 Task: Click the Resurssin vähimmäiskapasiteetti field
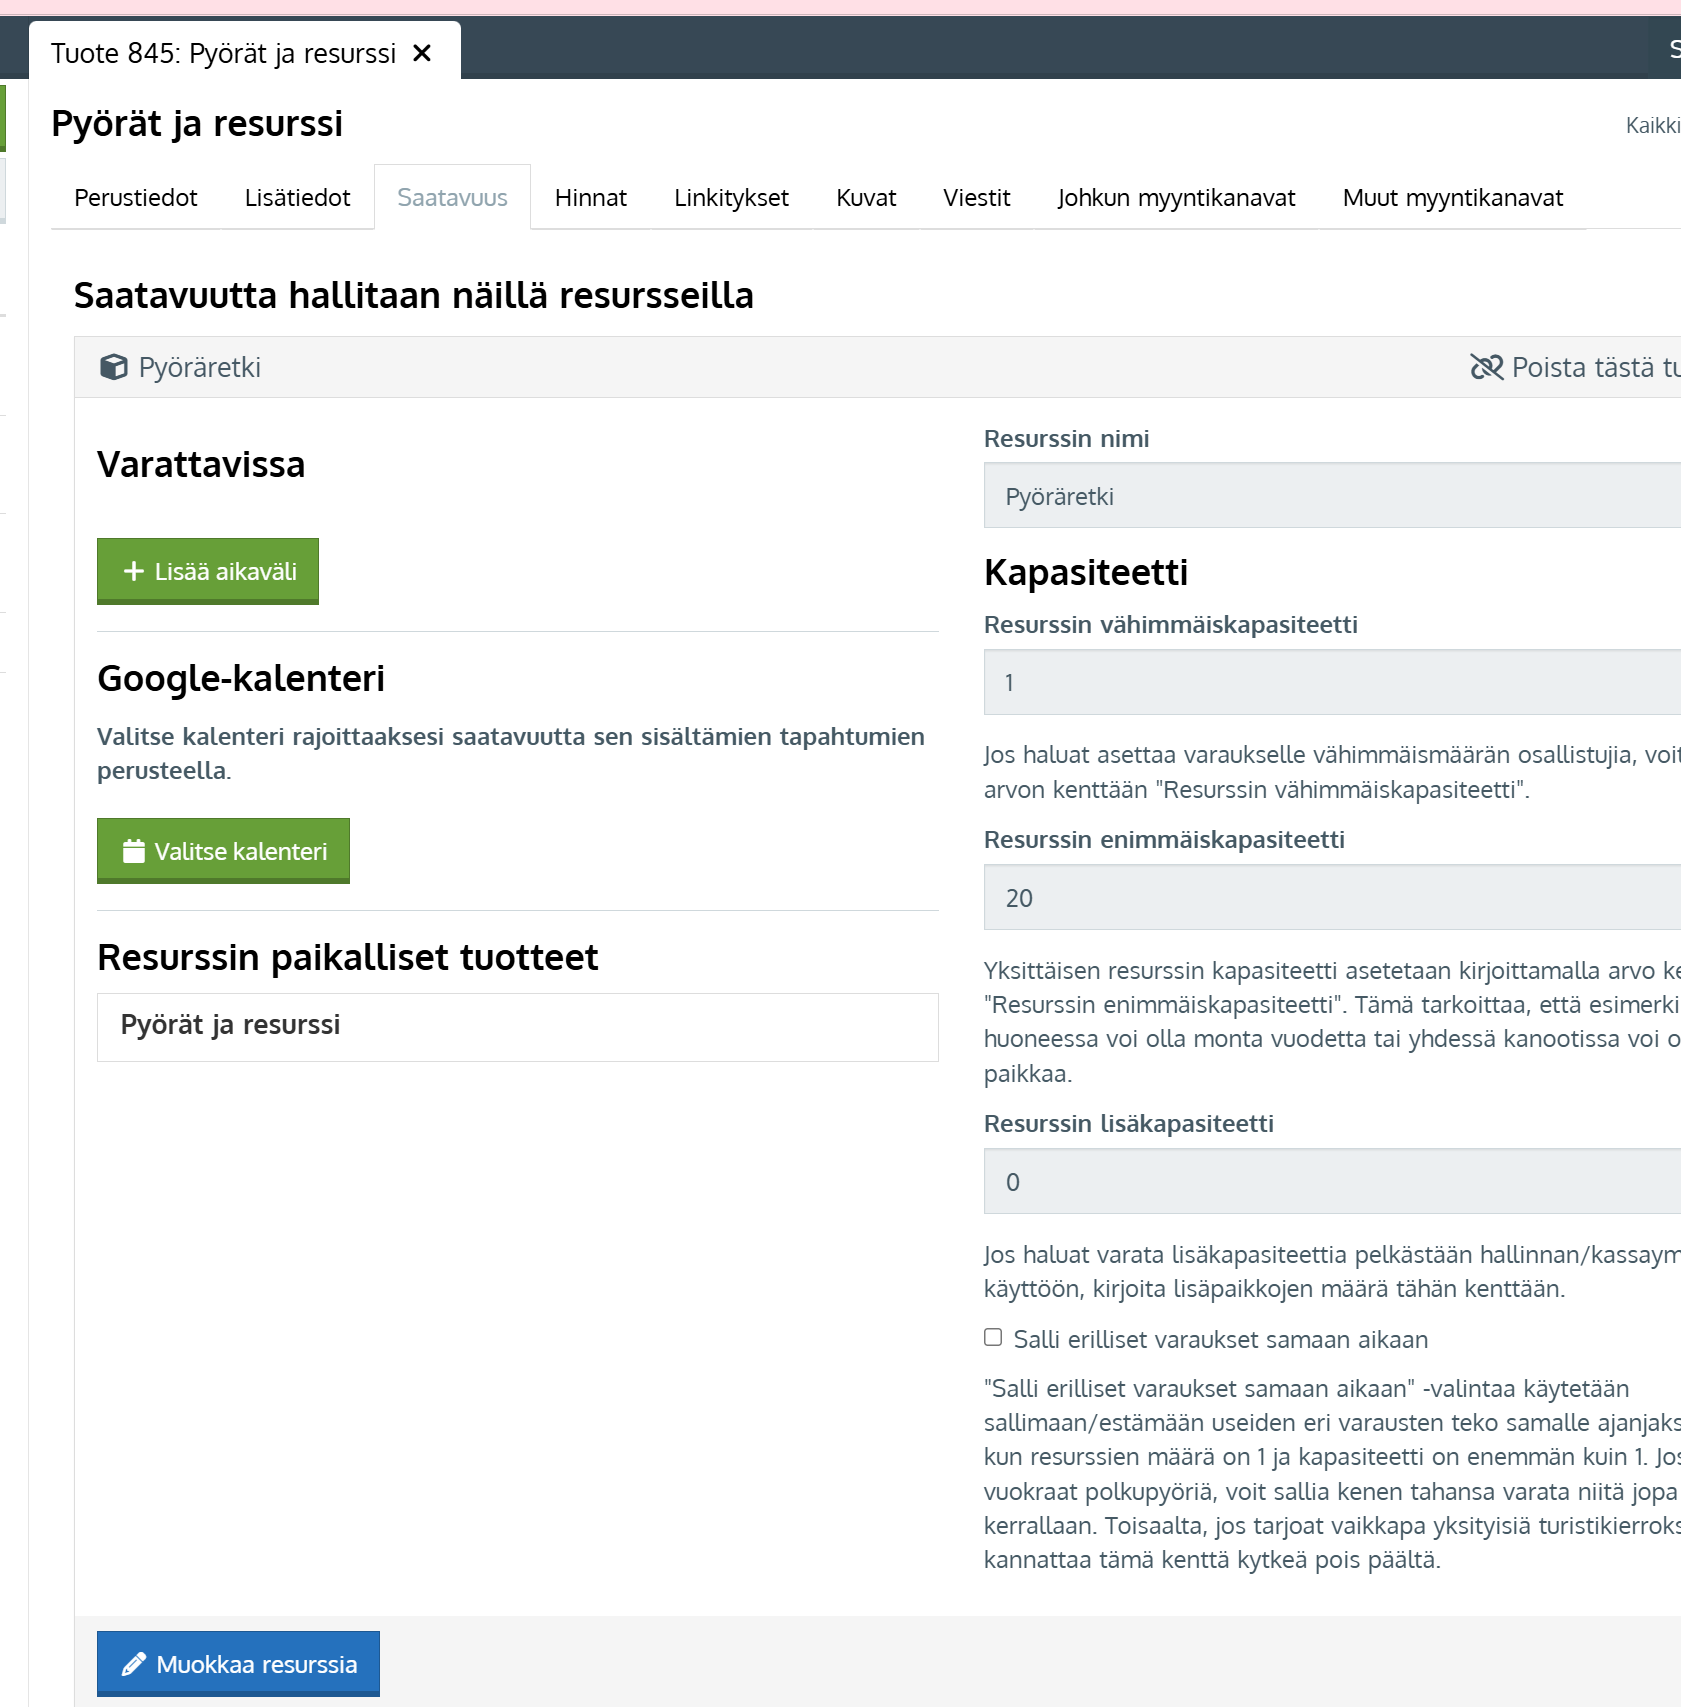coord(1332,682)
